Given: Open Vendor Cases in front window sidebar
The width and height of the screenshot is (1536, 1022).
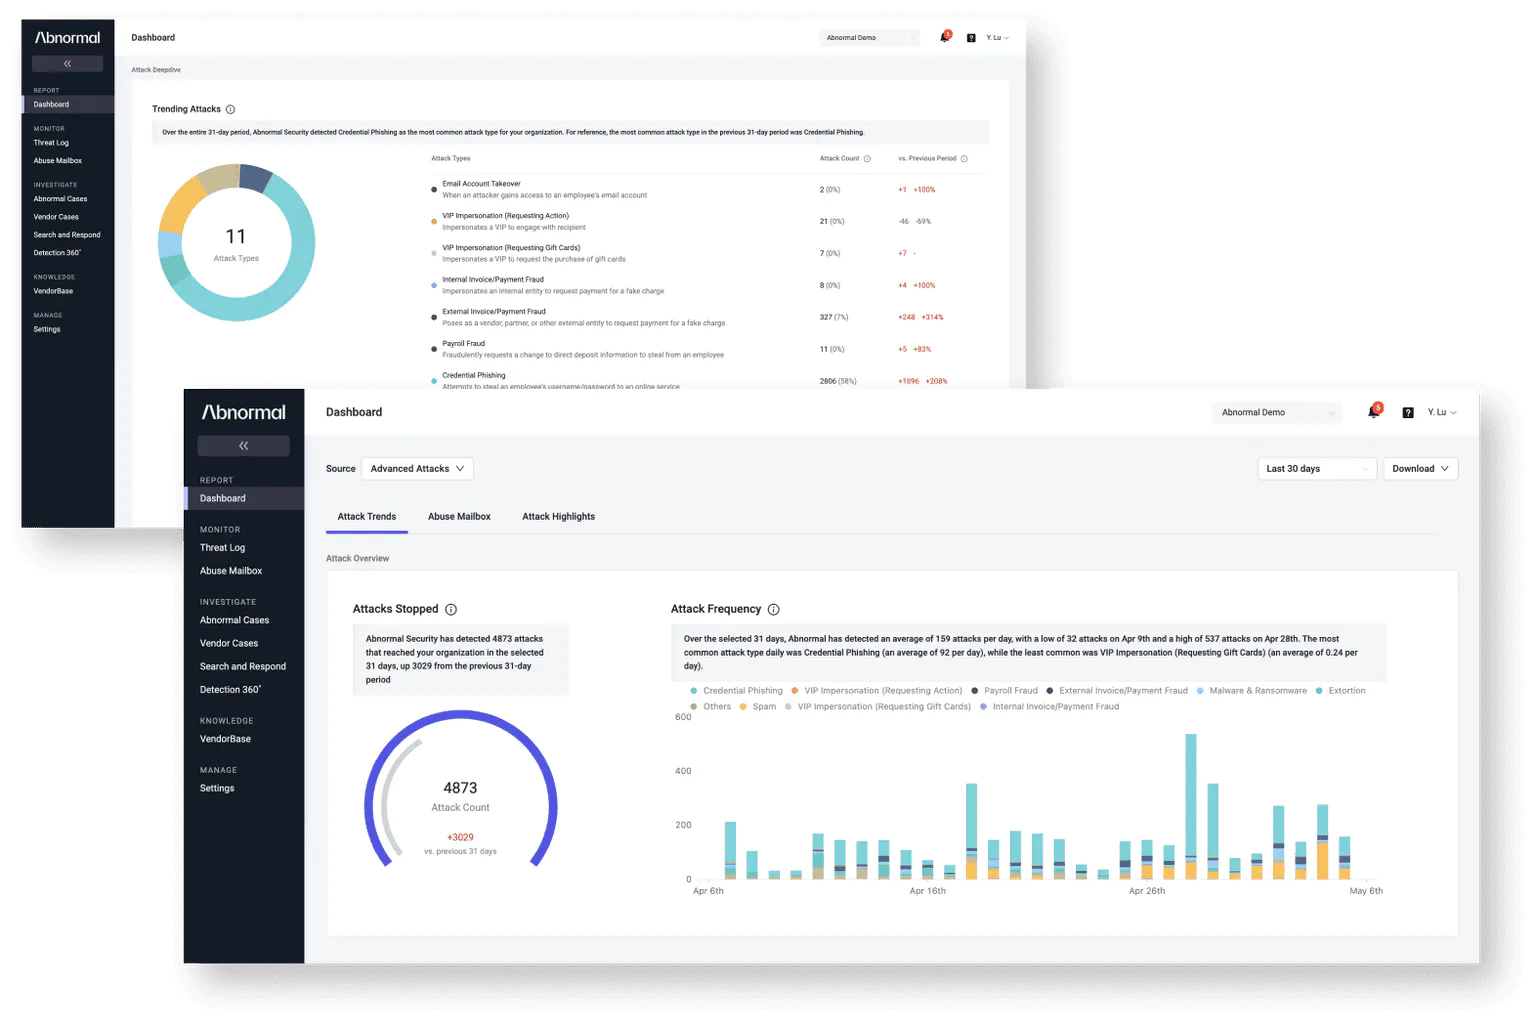Looking at the screenshot, I should [229, 643].
